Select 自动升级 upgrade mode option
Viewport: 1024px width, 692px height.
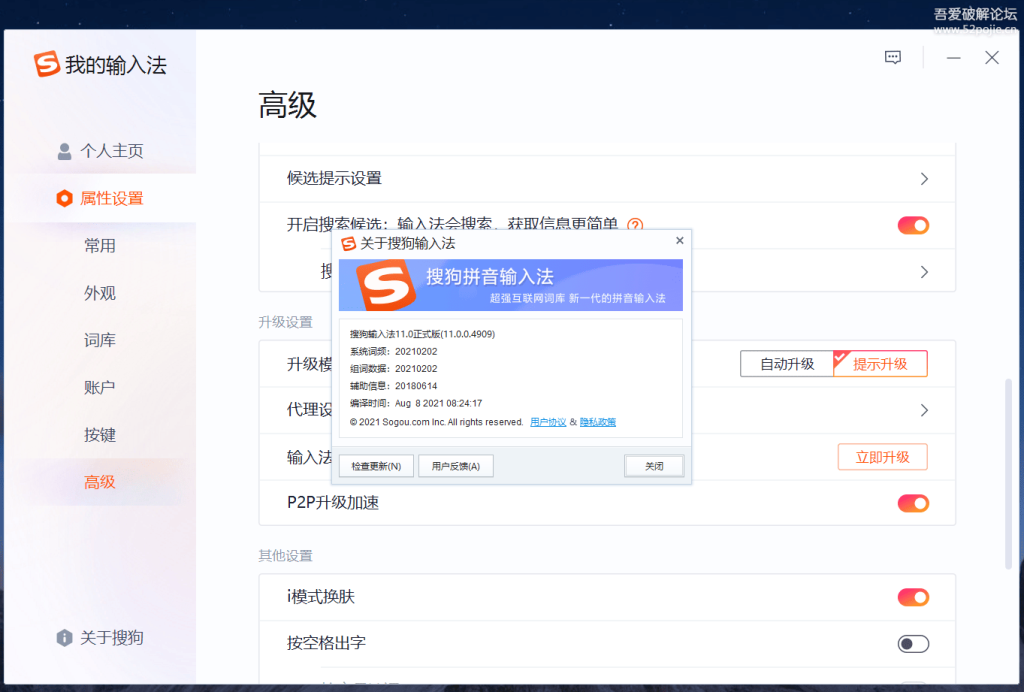(x=787, y=364)
